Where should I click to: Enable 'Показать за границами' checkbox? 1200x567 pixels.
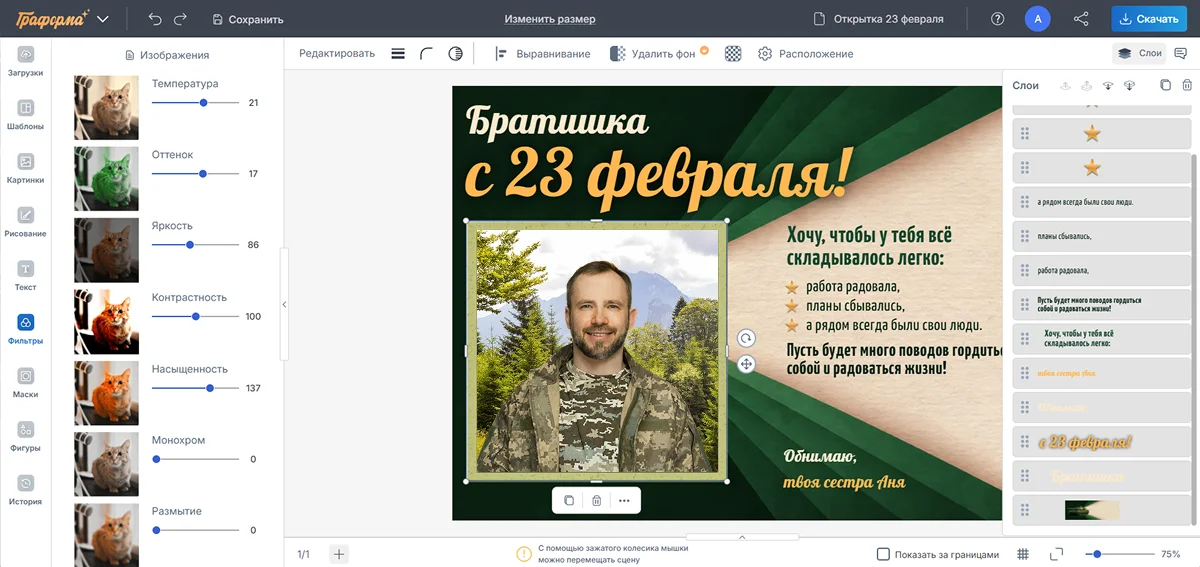tap(883, 554)
